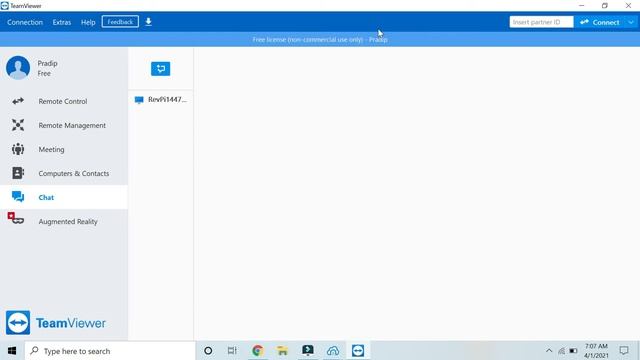The width and height of the screenshot is (640, 360).
Task: Focus the Insert partner ID field
Action: click(541, 22)
